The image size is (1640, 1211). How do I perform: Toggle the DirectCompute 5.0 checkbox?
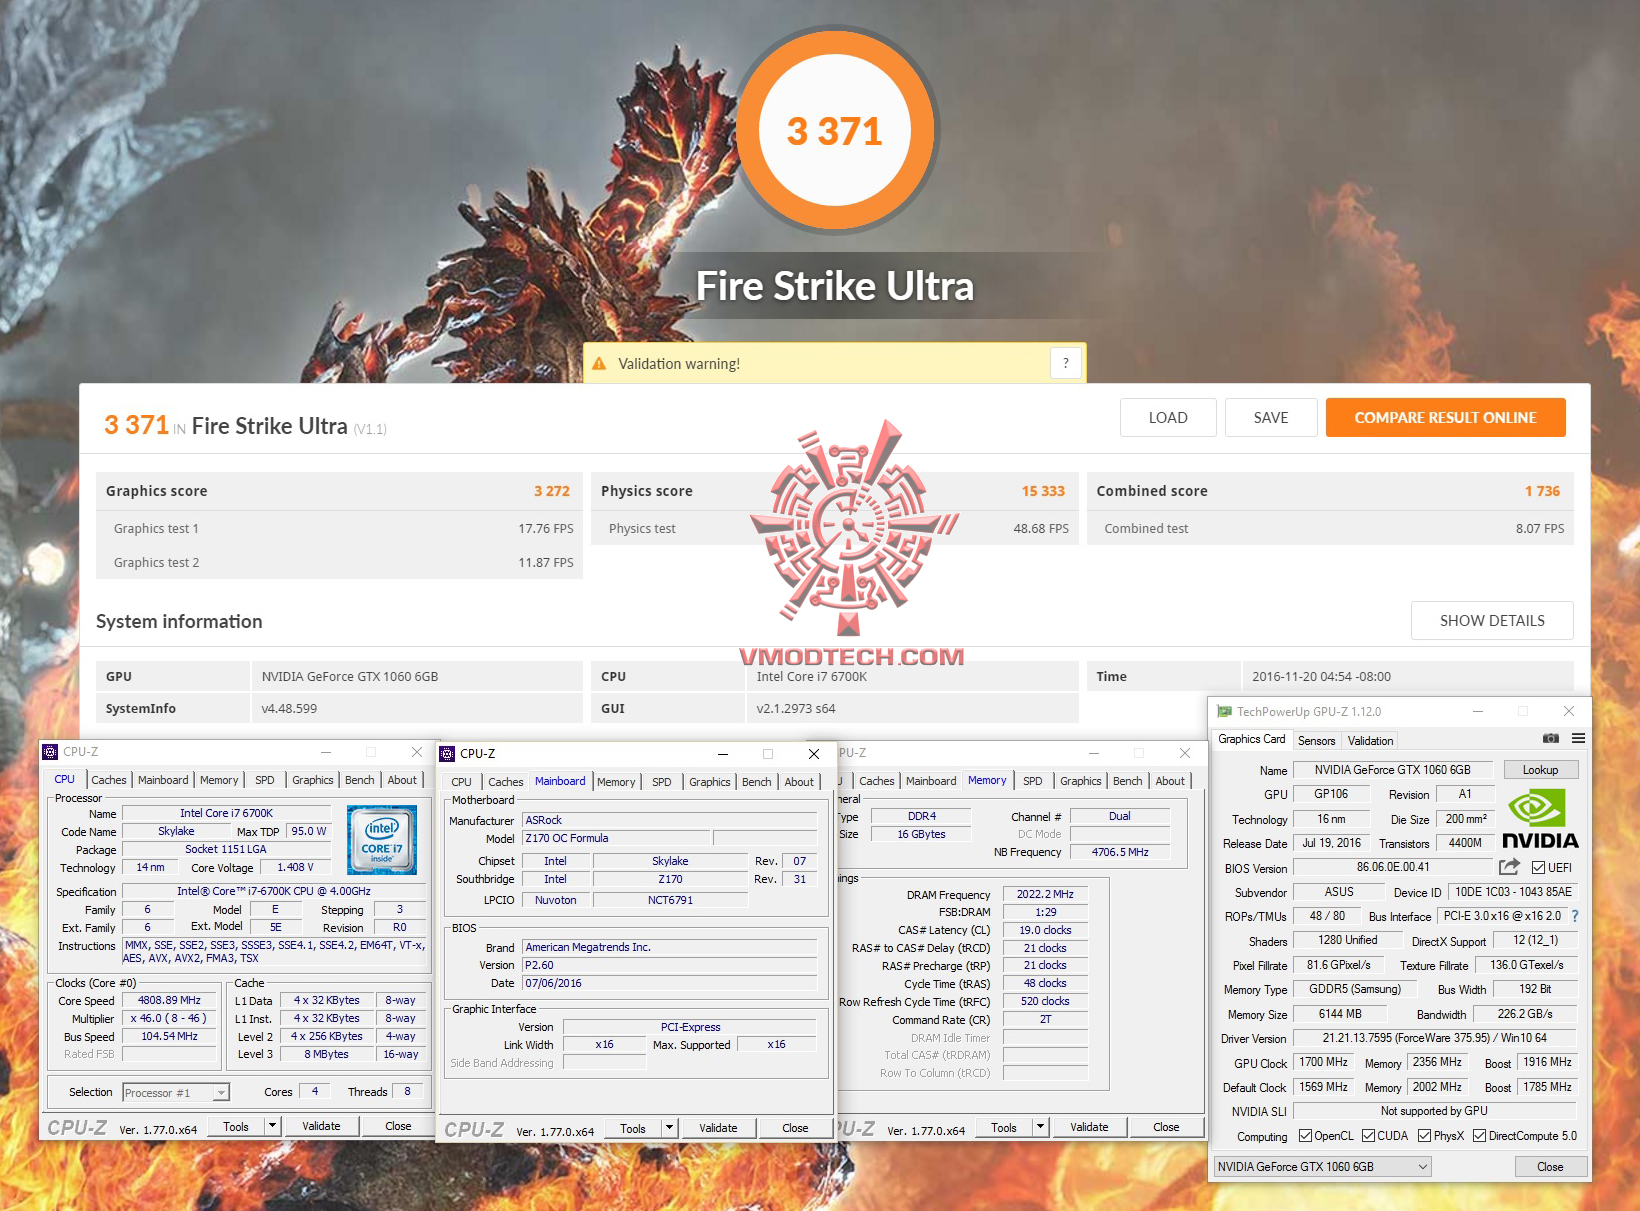[1479, 1136]
